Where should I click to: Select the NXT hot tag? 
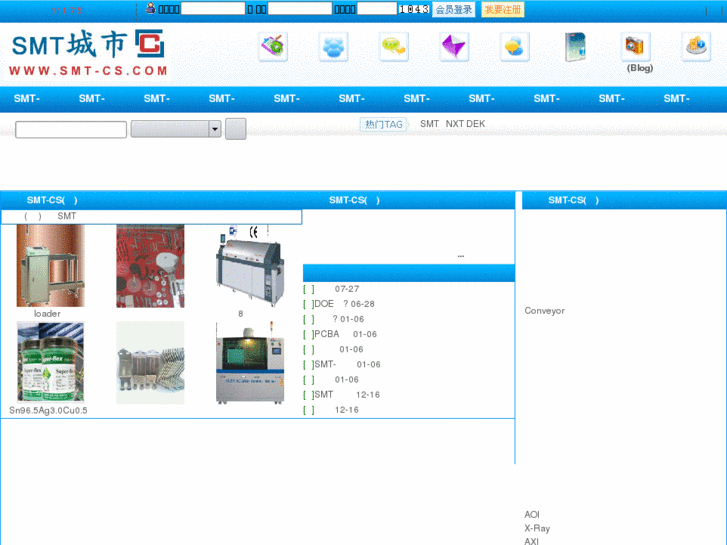[455, 124]
